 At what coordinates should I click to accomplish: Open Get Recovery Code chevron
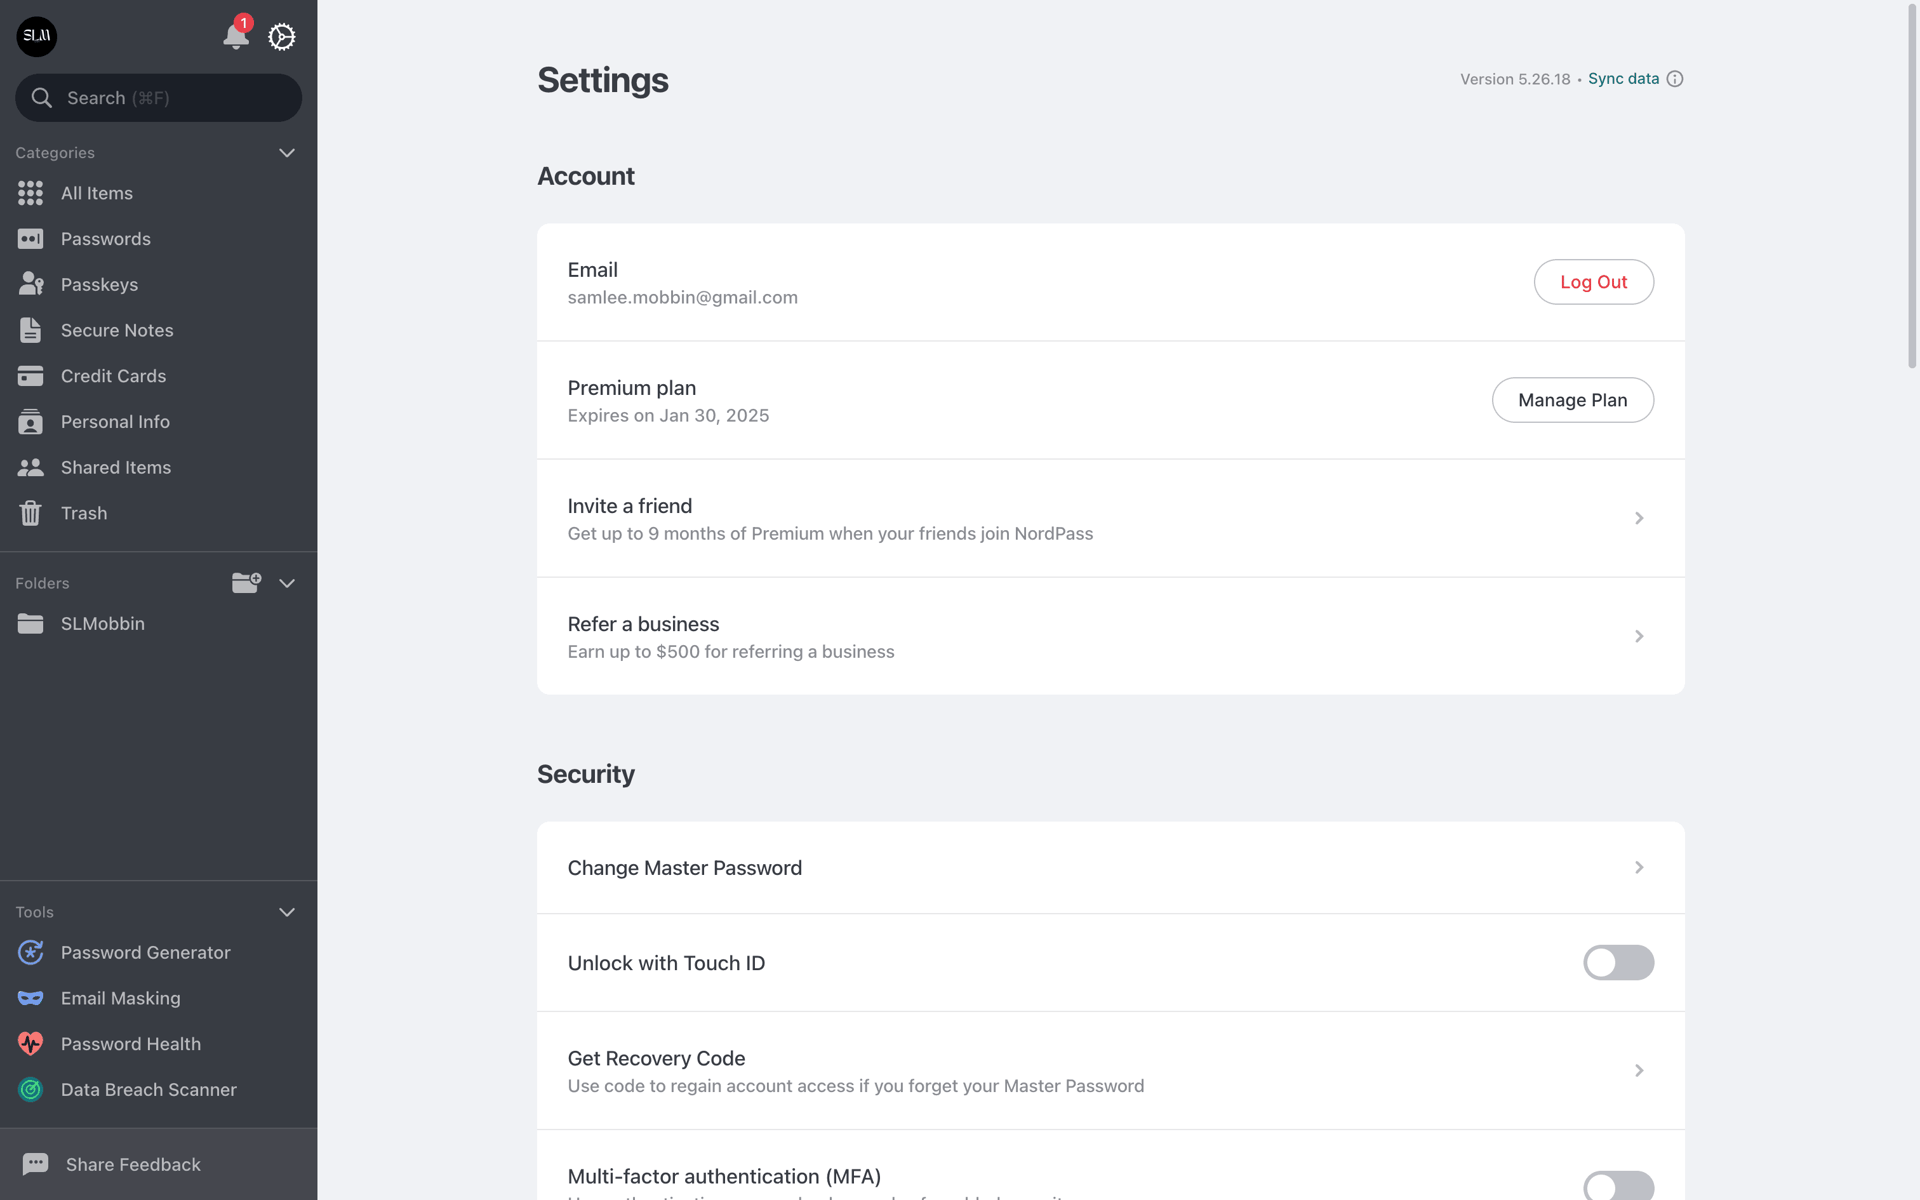pyautogui.click(x=1639, y=1070)
